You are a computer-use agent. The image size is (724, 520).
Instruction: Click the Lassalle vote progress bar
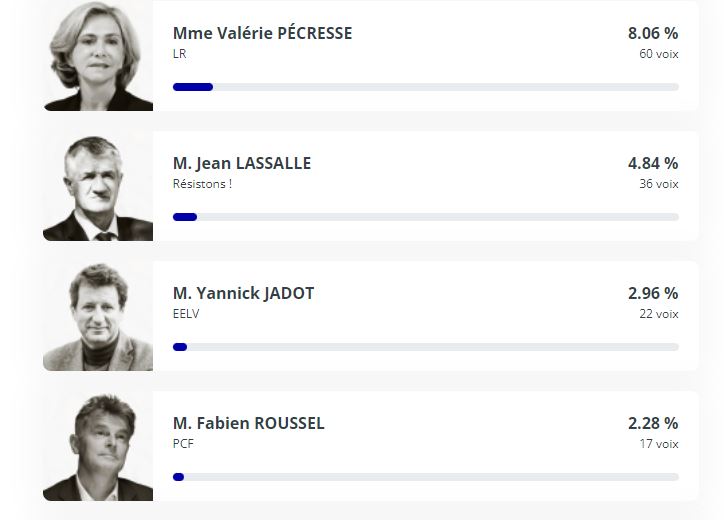tap(426, 217)
